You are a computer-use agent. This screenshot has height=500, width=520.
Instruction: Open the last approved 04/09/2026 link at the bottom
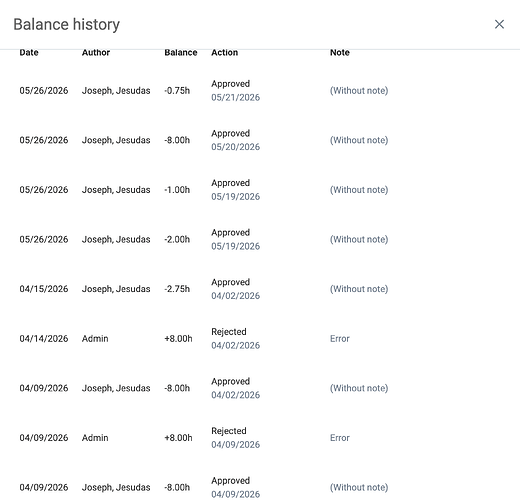(235, 494)
